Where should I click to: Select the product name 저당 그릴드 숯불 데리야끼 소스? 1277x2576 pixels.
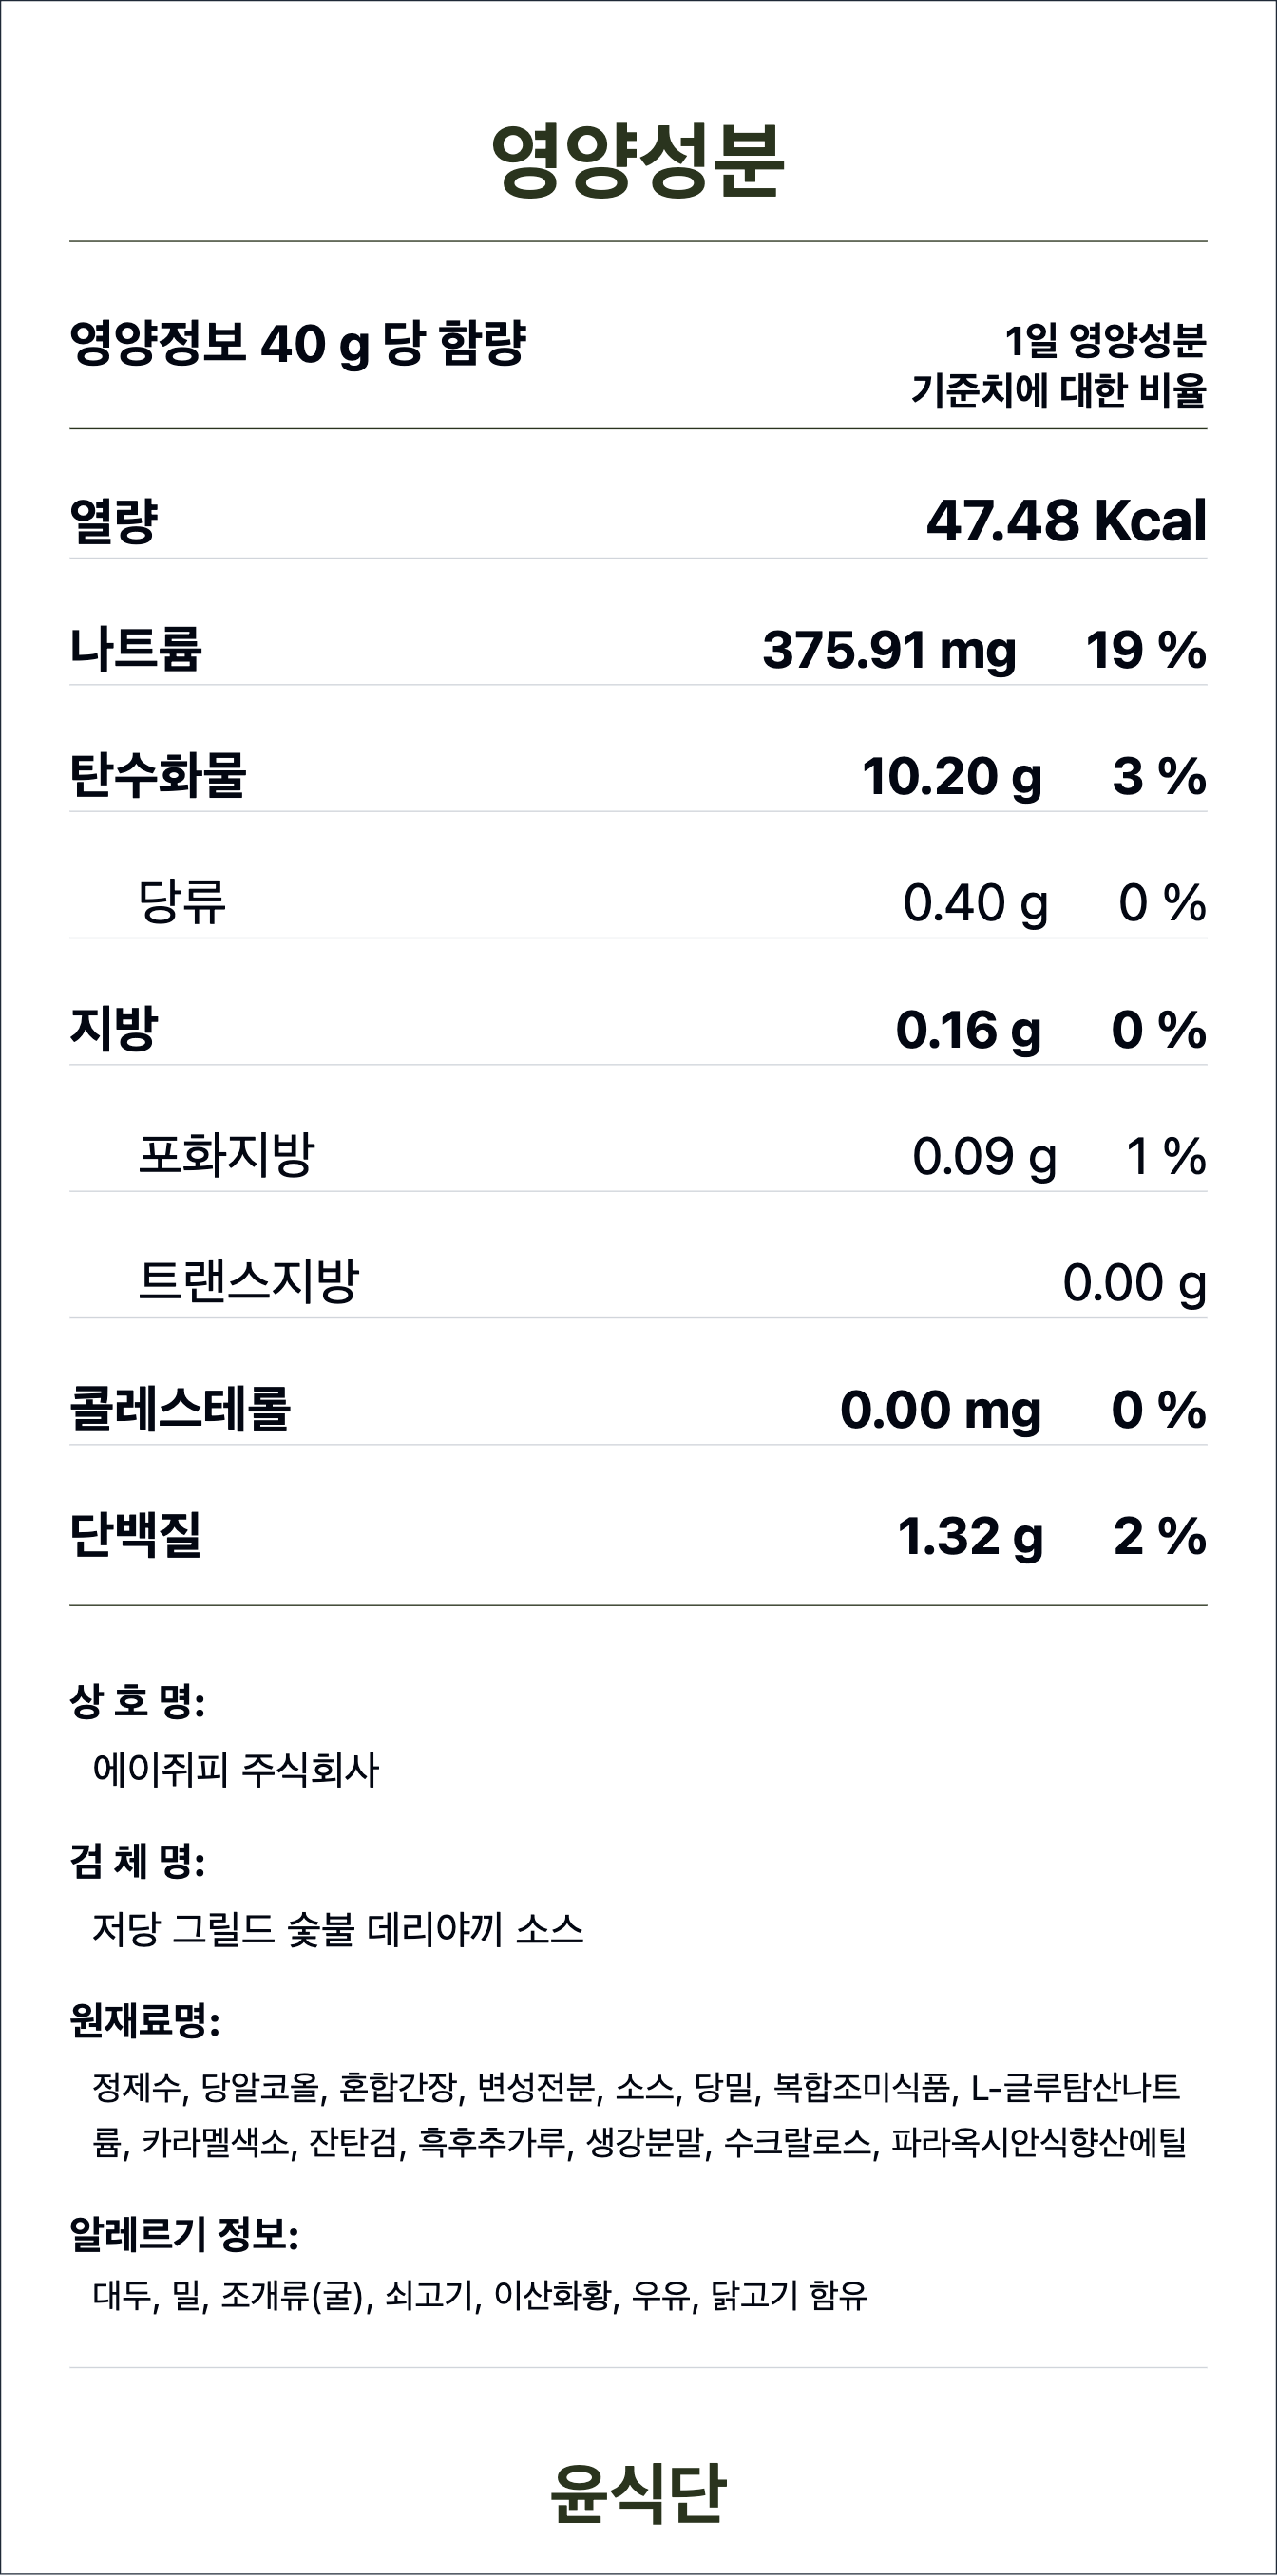click(337, 1928)
